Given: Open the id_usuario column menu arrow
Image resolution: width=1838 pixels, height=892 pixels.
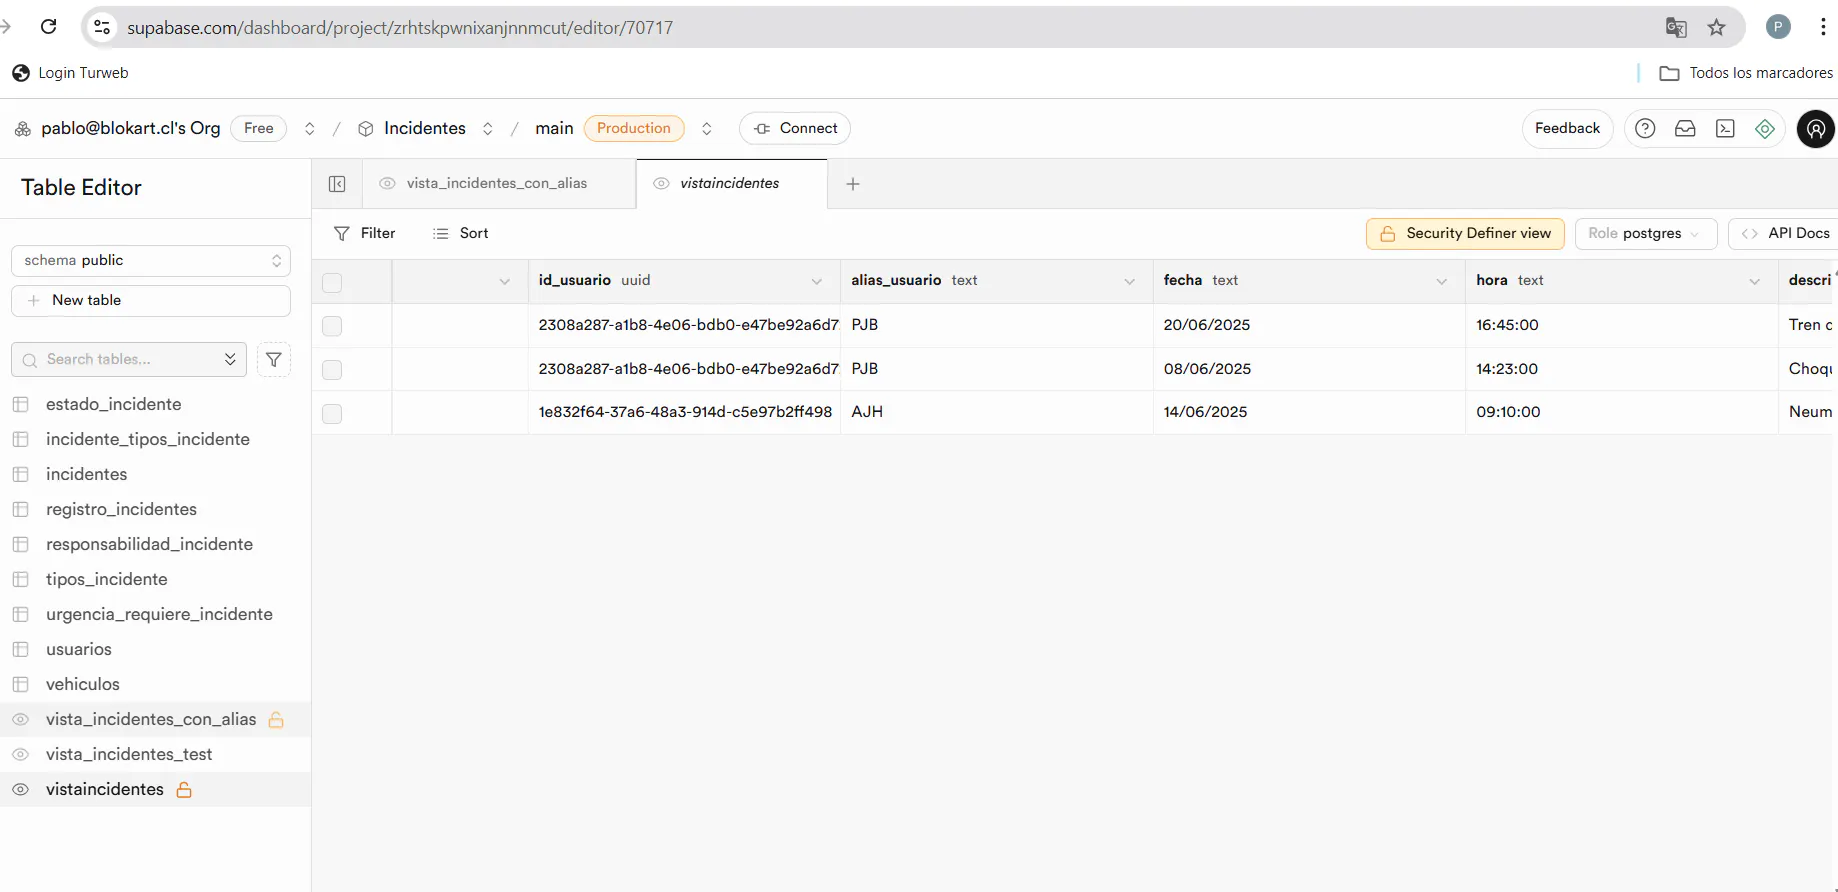Looking at the screenshot, I should [x=817, y=282].
